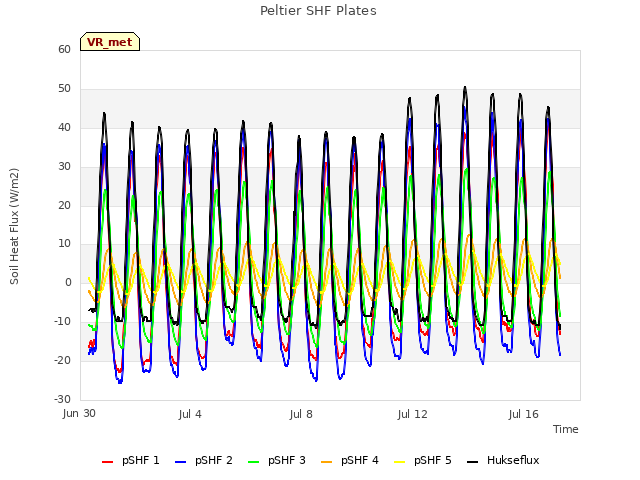The image size is (640, 480).
Task: Click the -20 y-axis tick label
Action: pos(62,360)
